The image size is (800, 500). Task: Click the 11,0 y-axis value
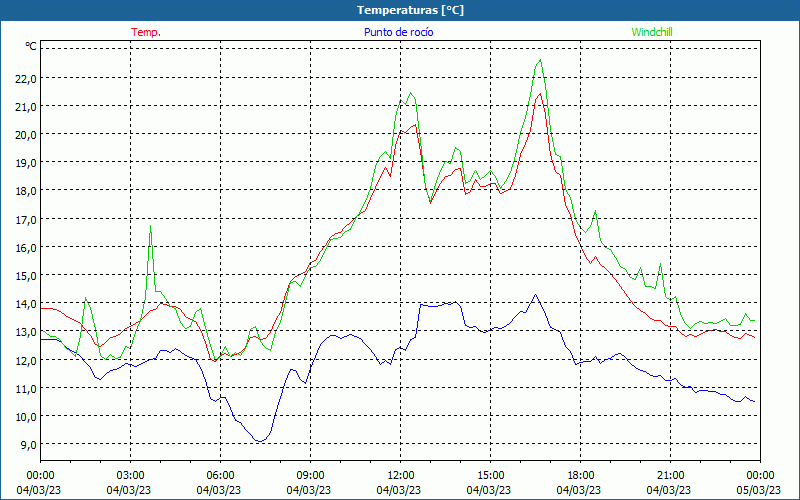(27, 388)
